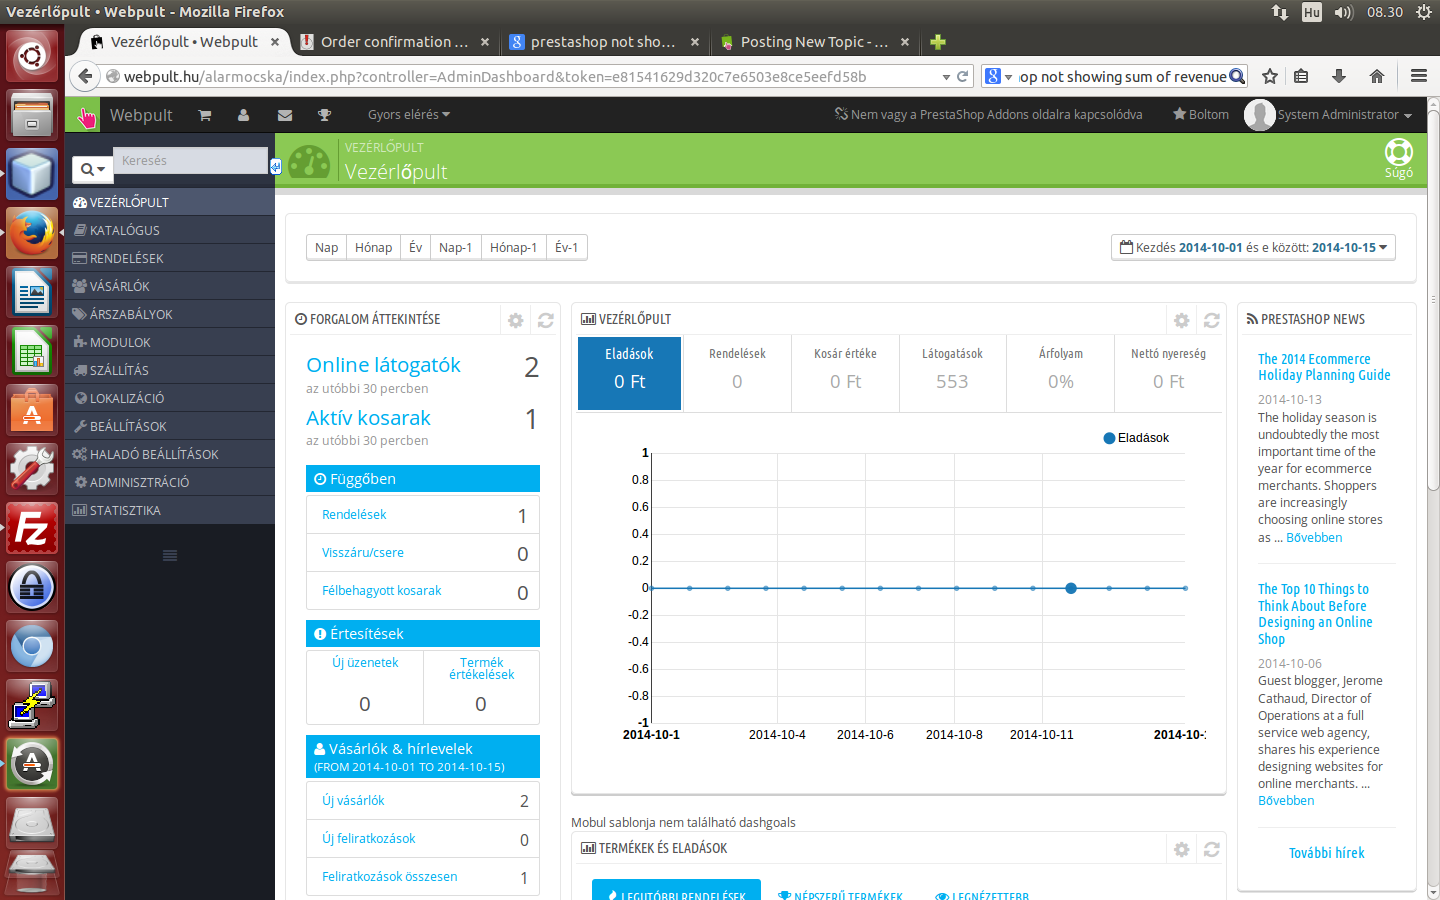Open settings gear of Termékek és eladások panel
This screenshot has height=900, width=1440.
click(x=1181, y=849)
